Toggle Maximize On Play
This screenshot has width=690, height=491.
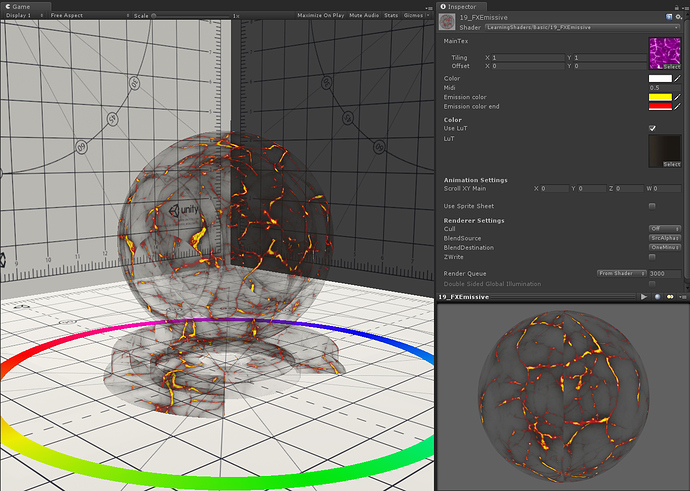pos(320,15)
